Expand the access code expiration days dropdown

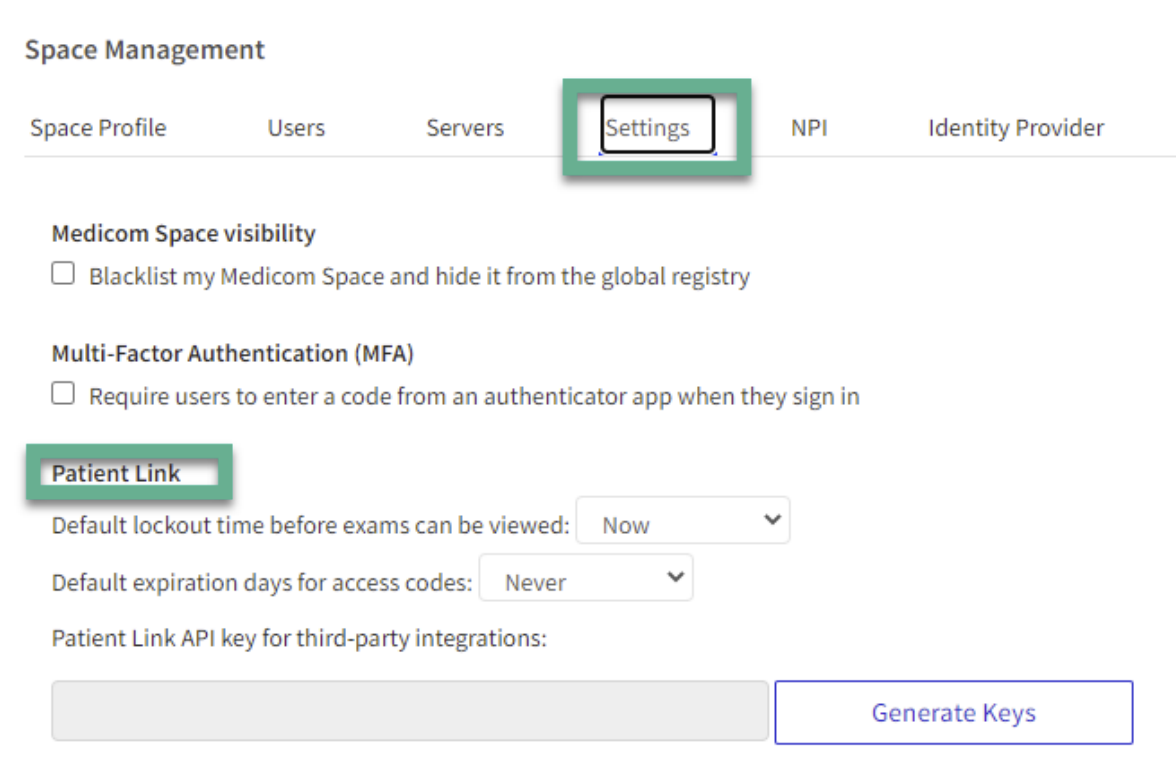tap(586, 578)
